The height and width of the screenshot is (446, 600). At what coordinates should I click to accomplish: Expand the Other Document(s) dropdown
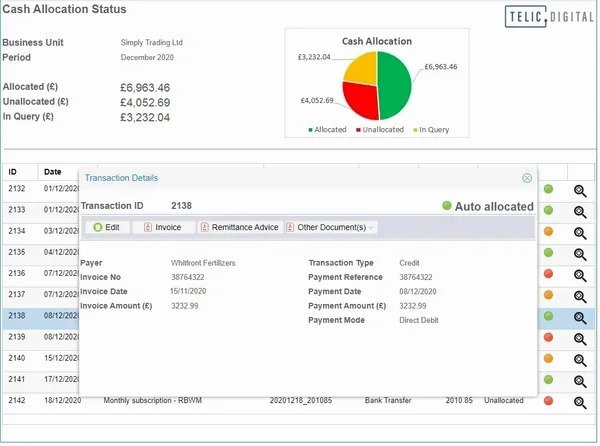331,227
